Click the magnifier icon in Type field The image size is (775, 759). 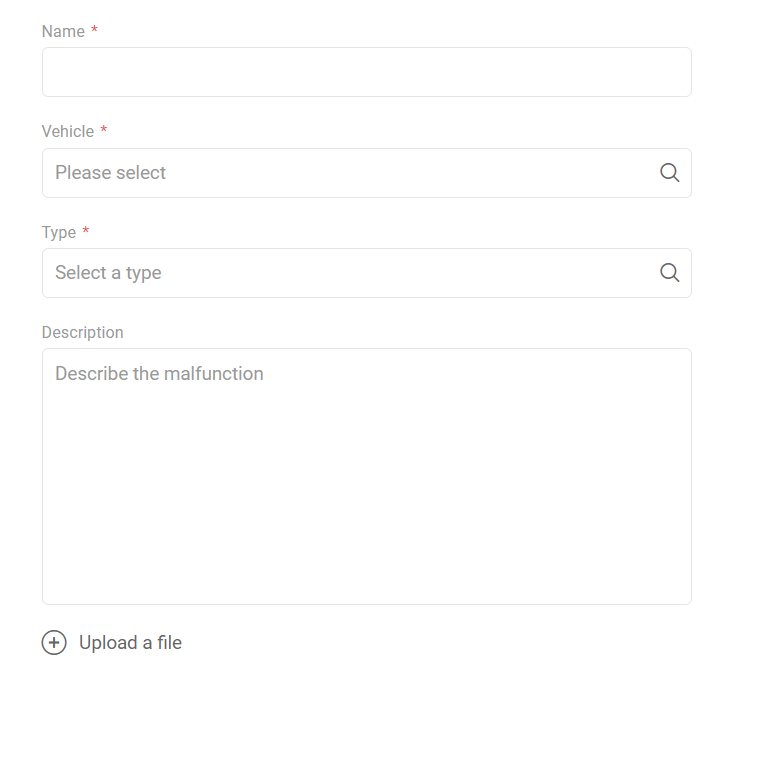[670, 273]
